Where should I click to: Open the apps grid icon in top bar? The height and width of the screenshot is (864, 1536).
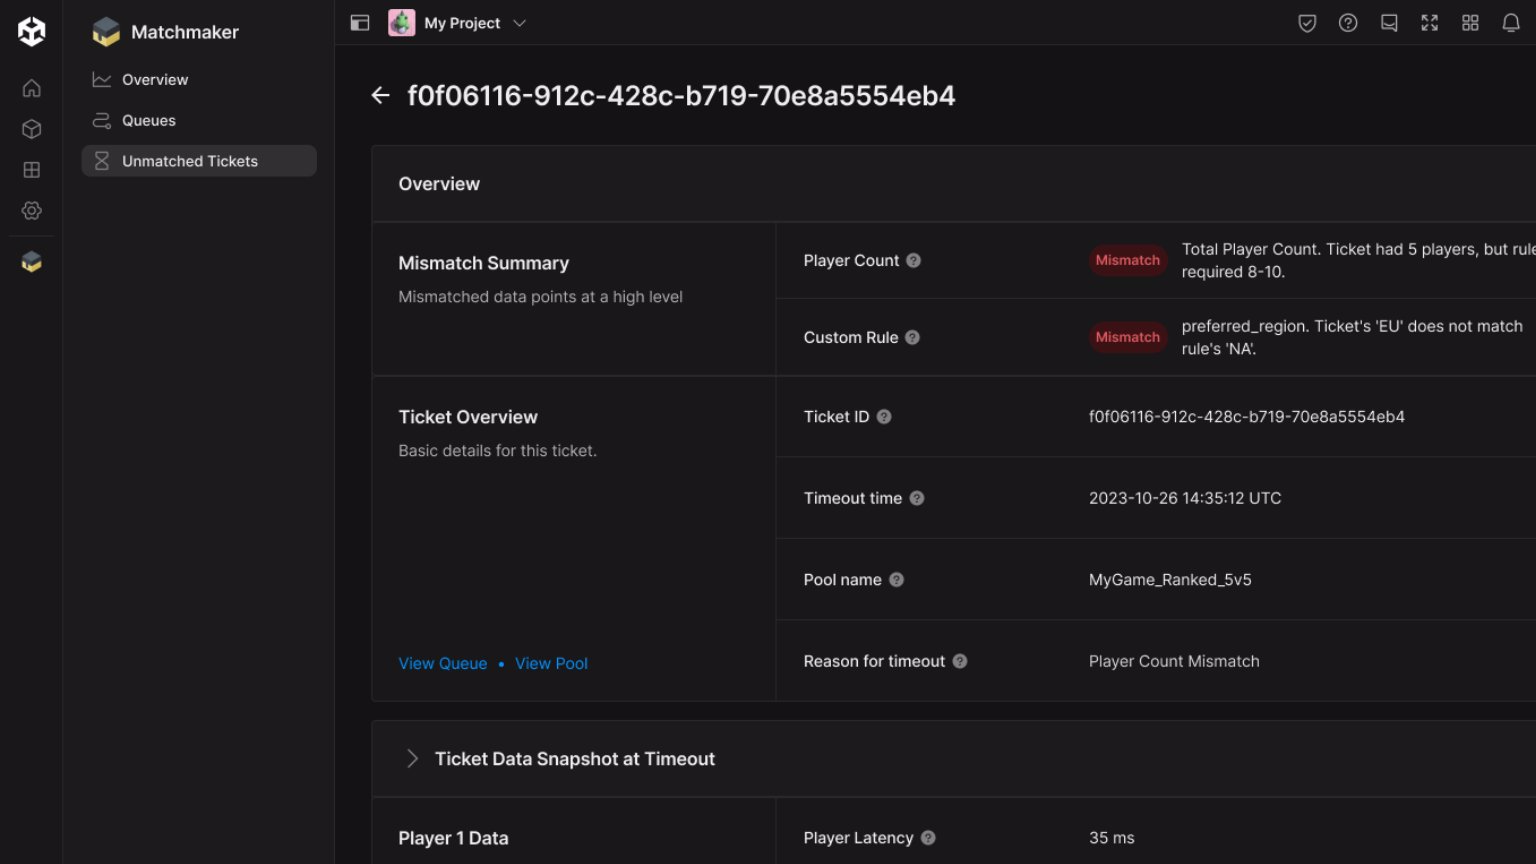pos(1470,23)
